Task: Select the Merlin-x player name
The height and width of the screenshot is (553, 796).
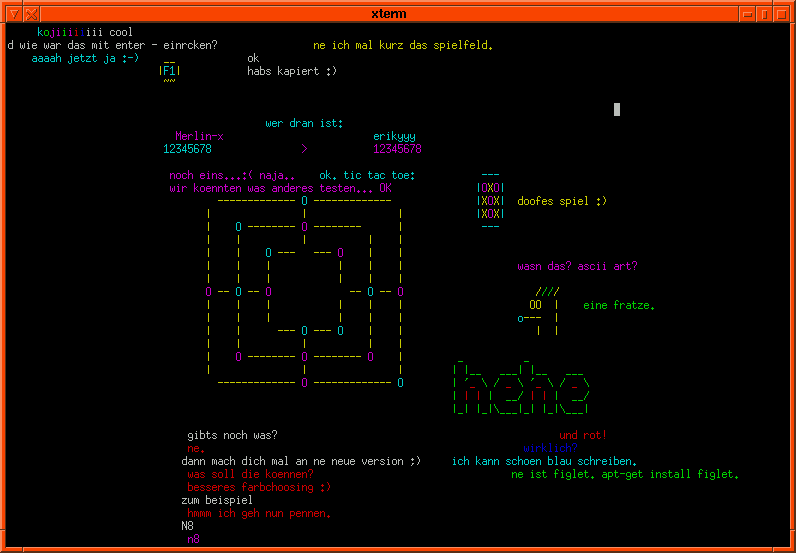Action: tap(199, 136)
